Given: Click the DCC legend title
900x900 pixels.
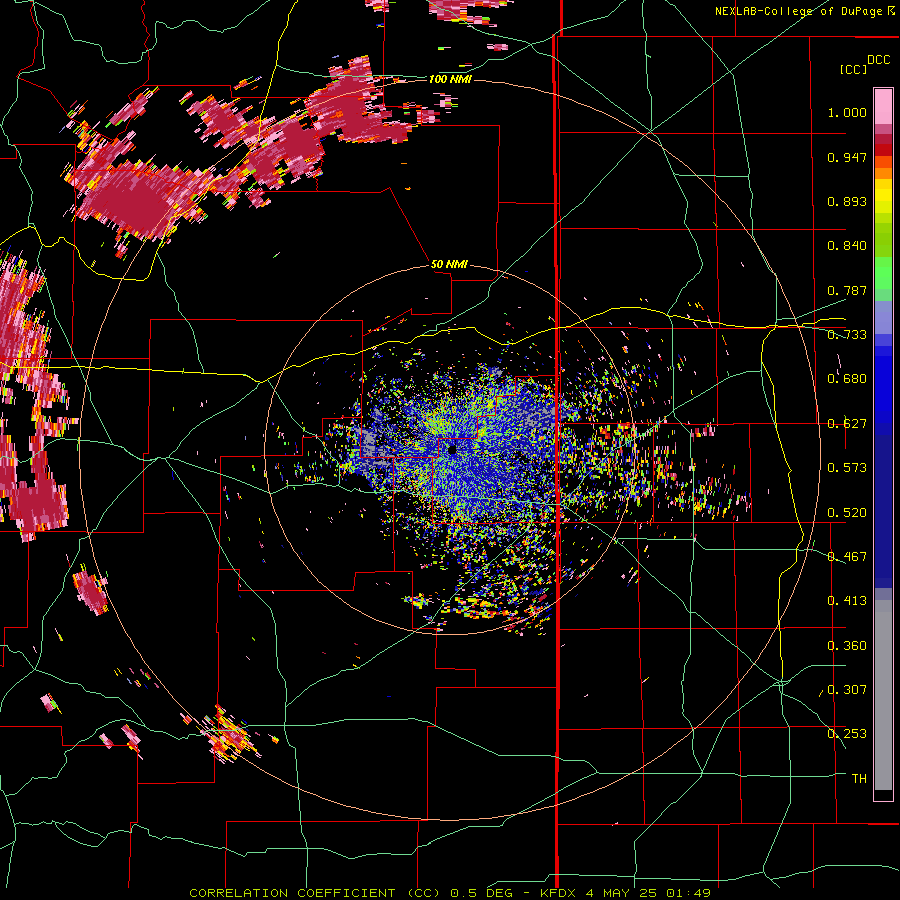Looking at the screenshot, I should click(x=879, y=60).
